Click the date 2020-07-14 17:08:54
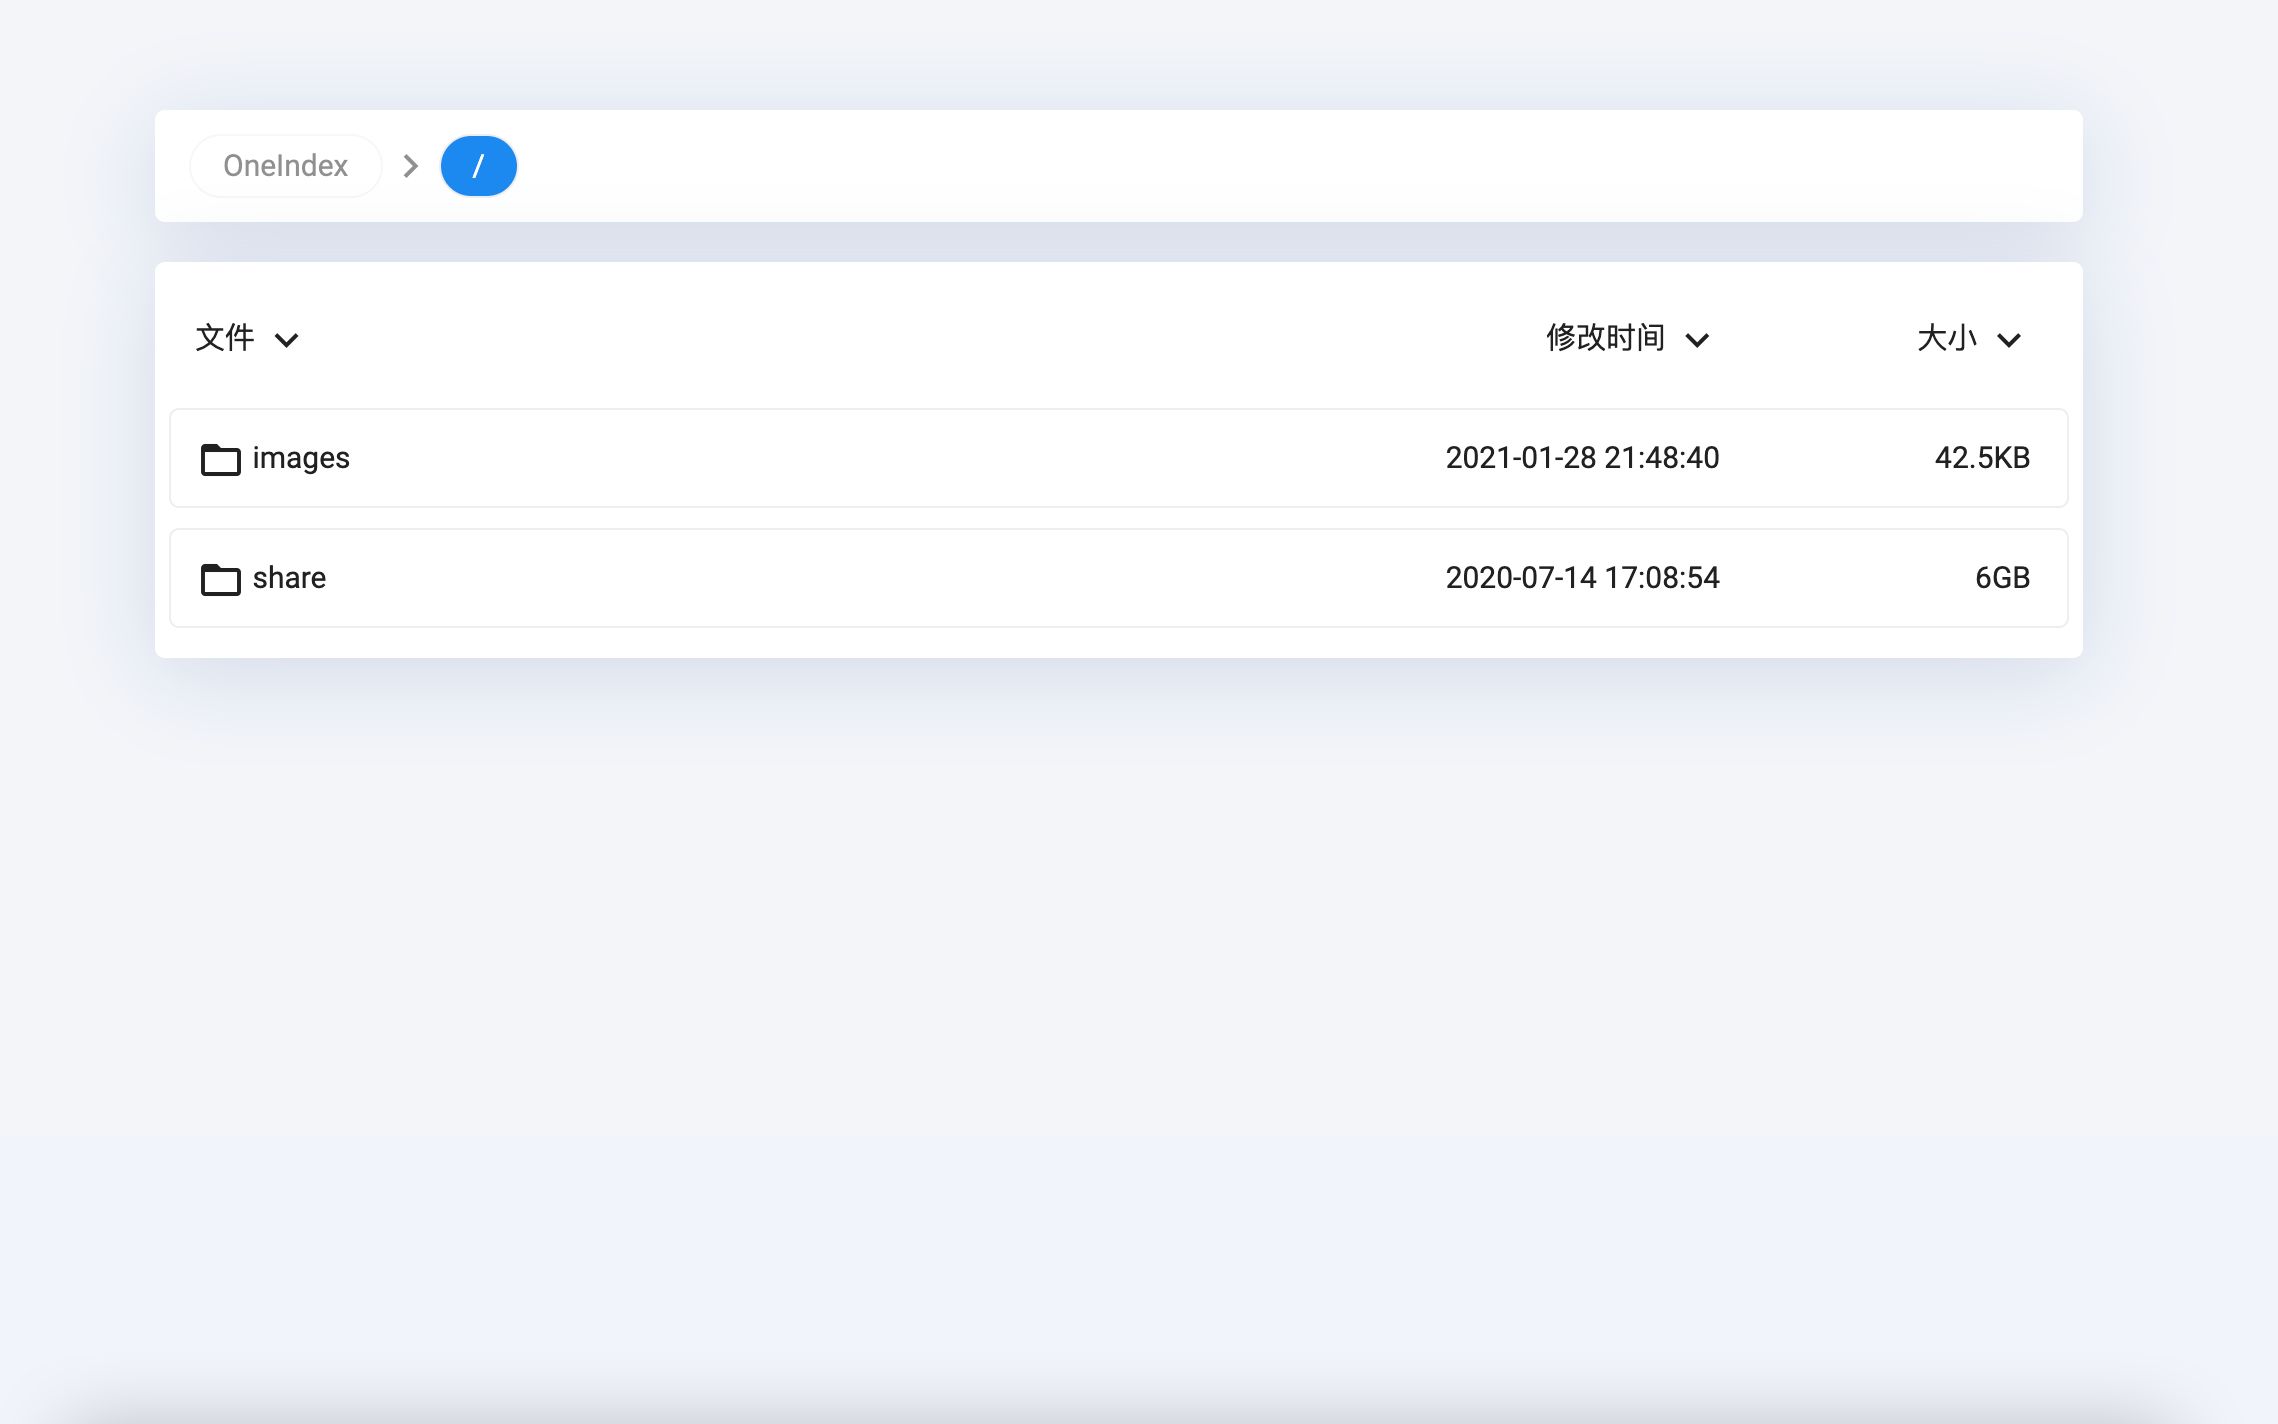 click(x=1582, y=578)
